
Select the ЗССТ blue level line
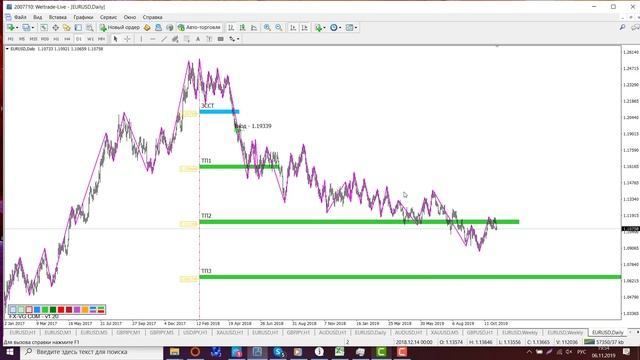click(219, 111)
